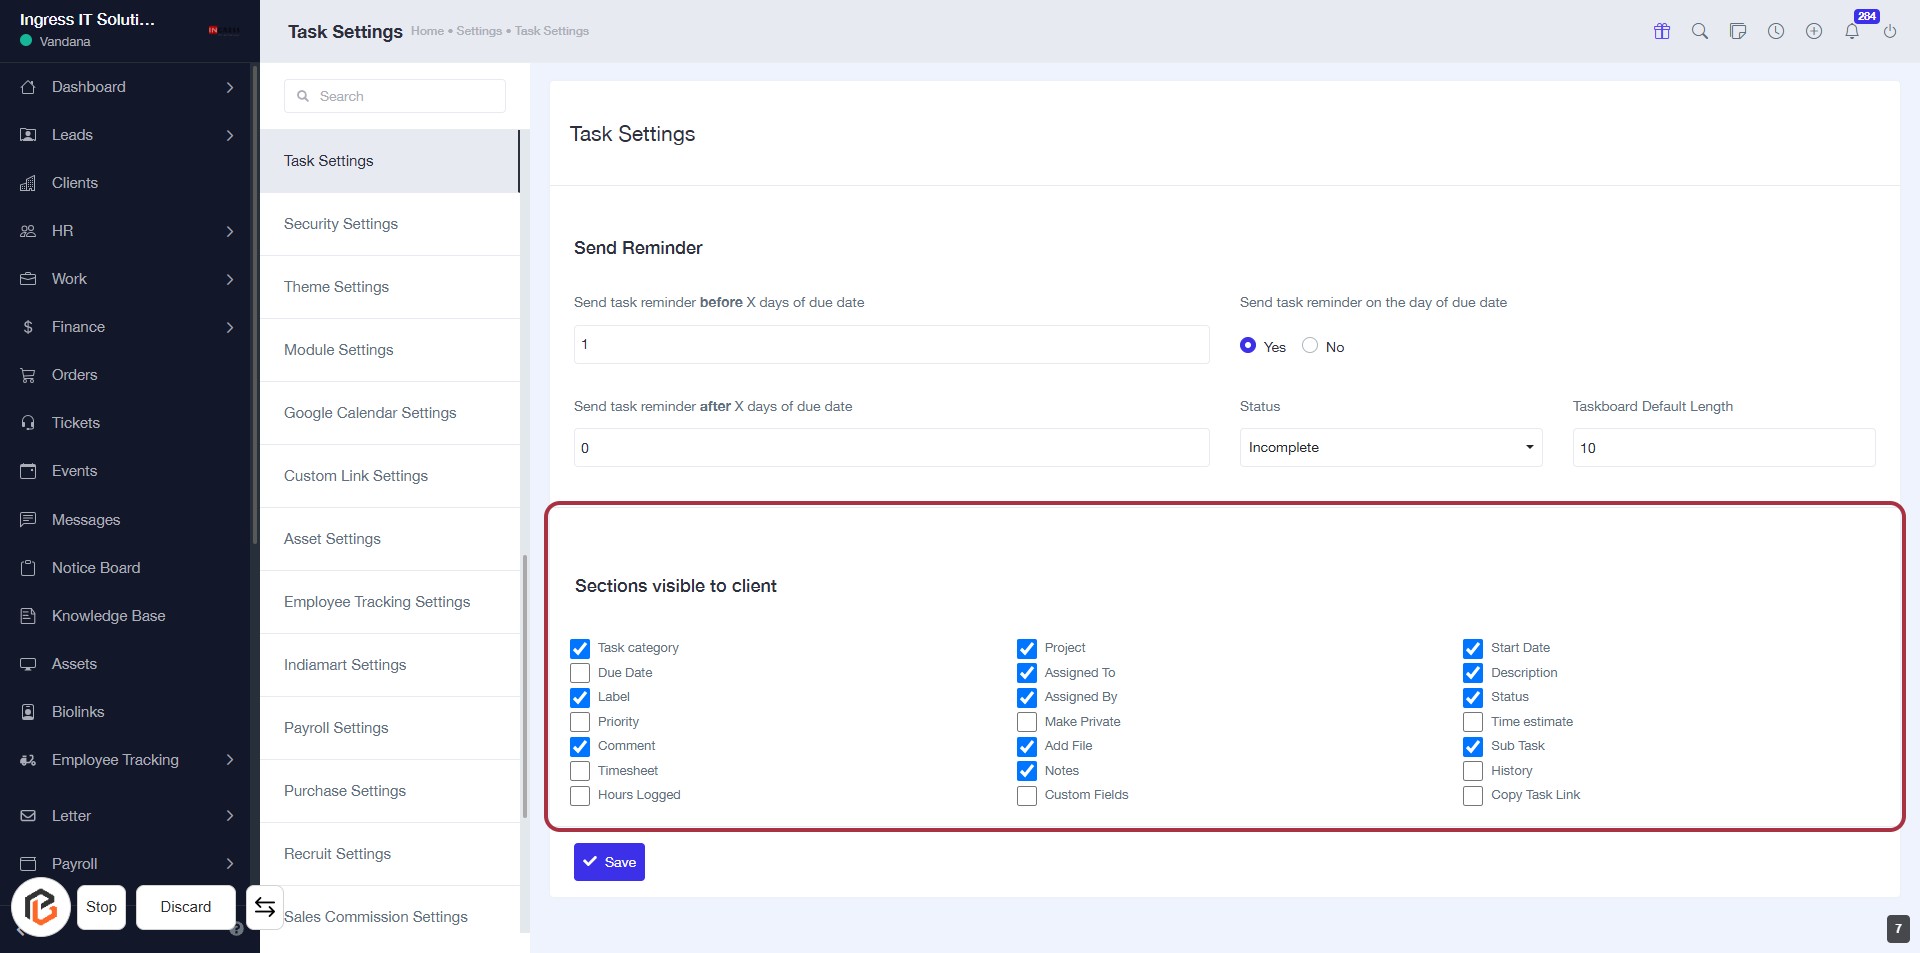Enable the Due Date checkbox
The height and width of the screenshot is (953, 1920).
click(x=580, y=673)
